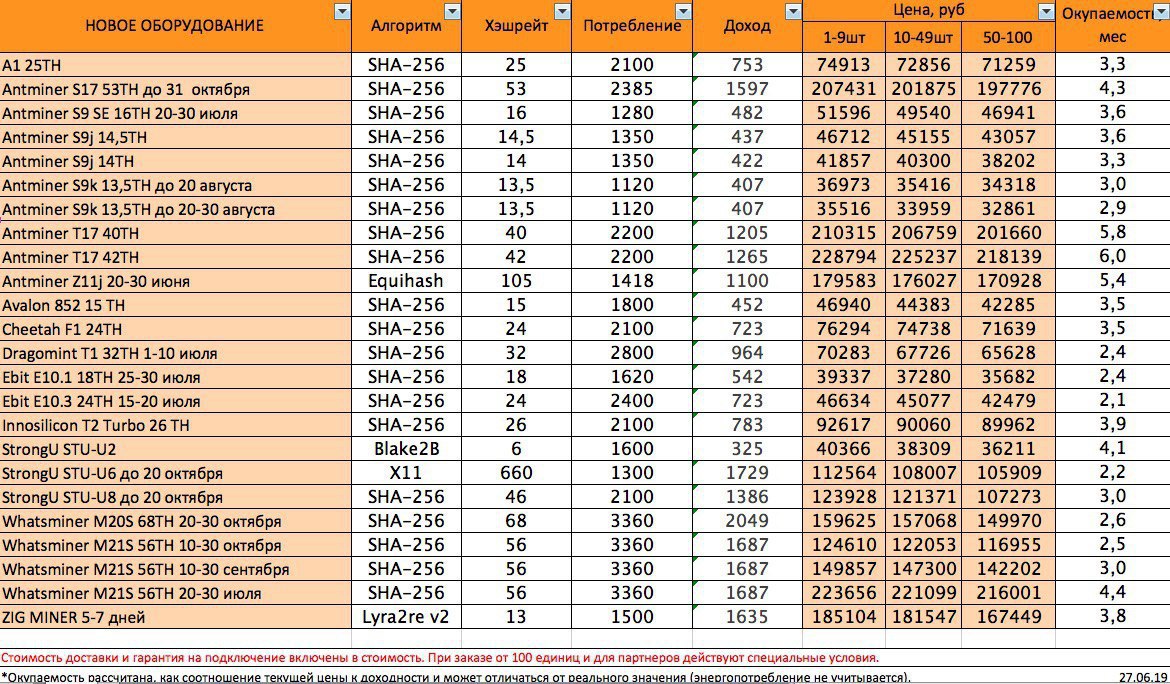Select the 1-9шт price subheader

tap(844, 37)
